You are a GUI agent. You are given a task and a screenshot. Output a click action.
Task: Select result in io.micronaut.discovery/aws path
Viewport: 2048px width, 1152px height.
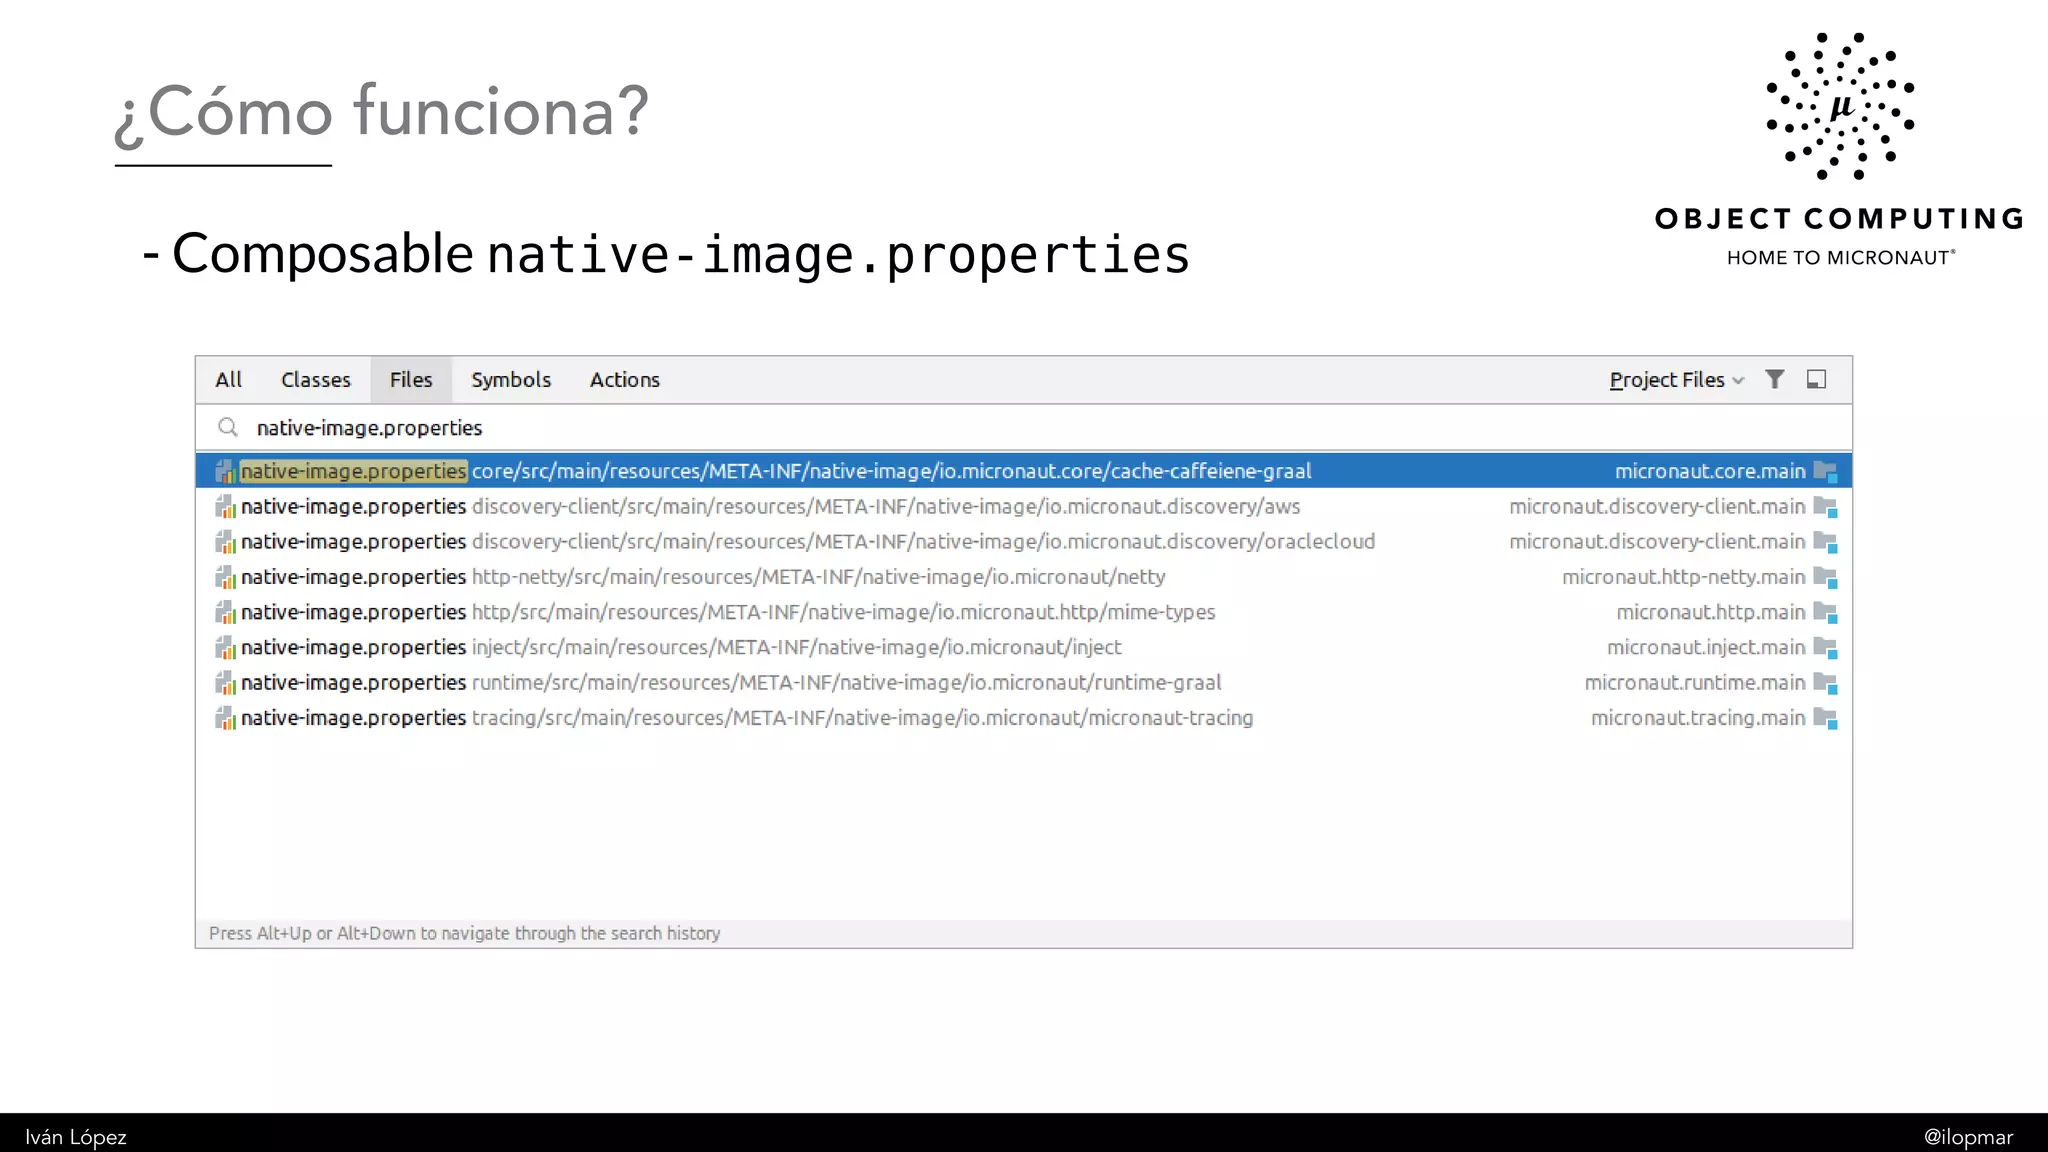(x=1024, y=506)
